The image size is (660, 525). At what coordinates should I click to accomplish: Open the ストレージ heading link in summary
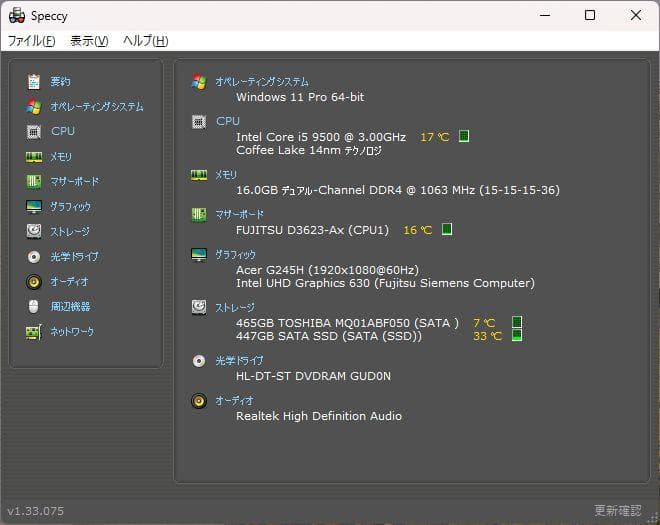coord(235,308)
